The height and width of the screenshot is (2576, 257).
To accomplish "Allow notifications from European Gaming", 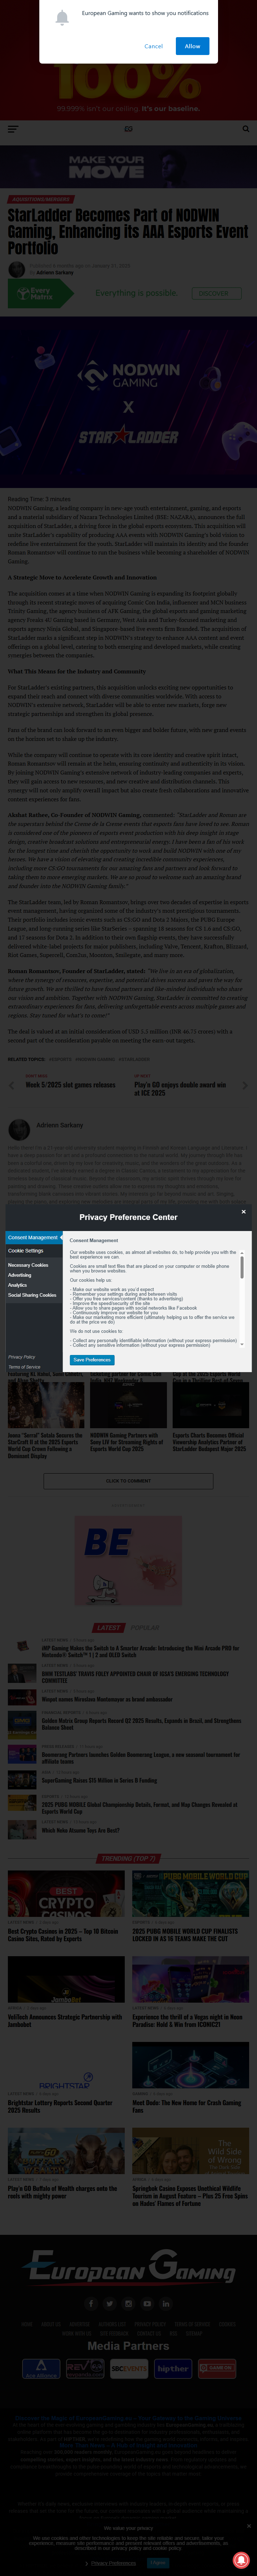I will tap(192, 46).
